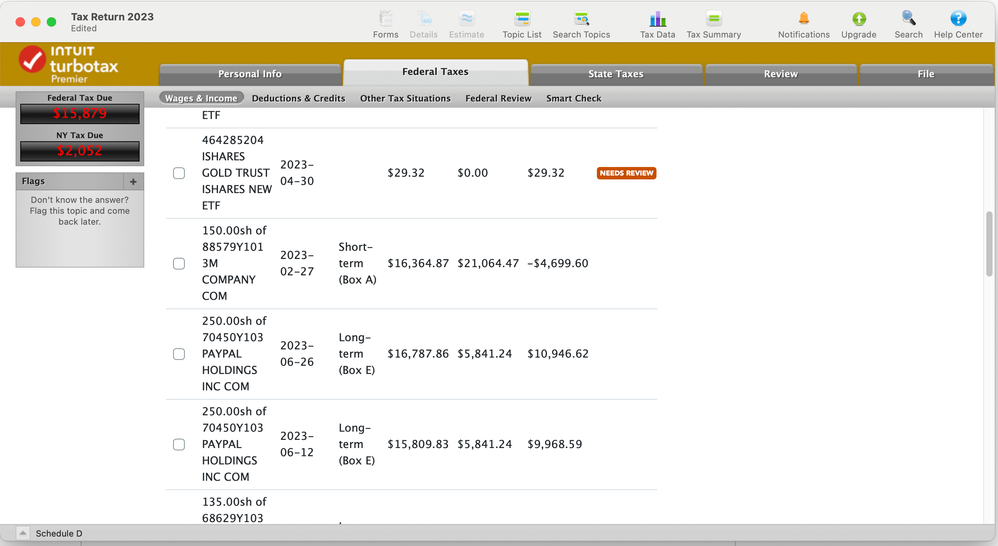Click the TurboTax checkmark logo
Viewport: 998px width, 546px height.
click(x=32, y=60)
